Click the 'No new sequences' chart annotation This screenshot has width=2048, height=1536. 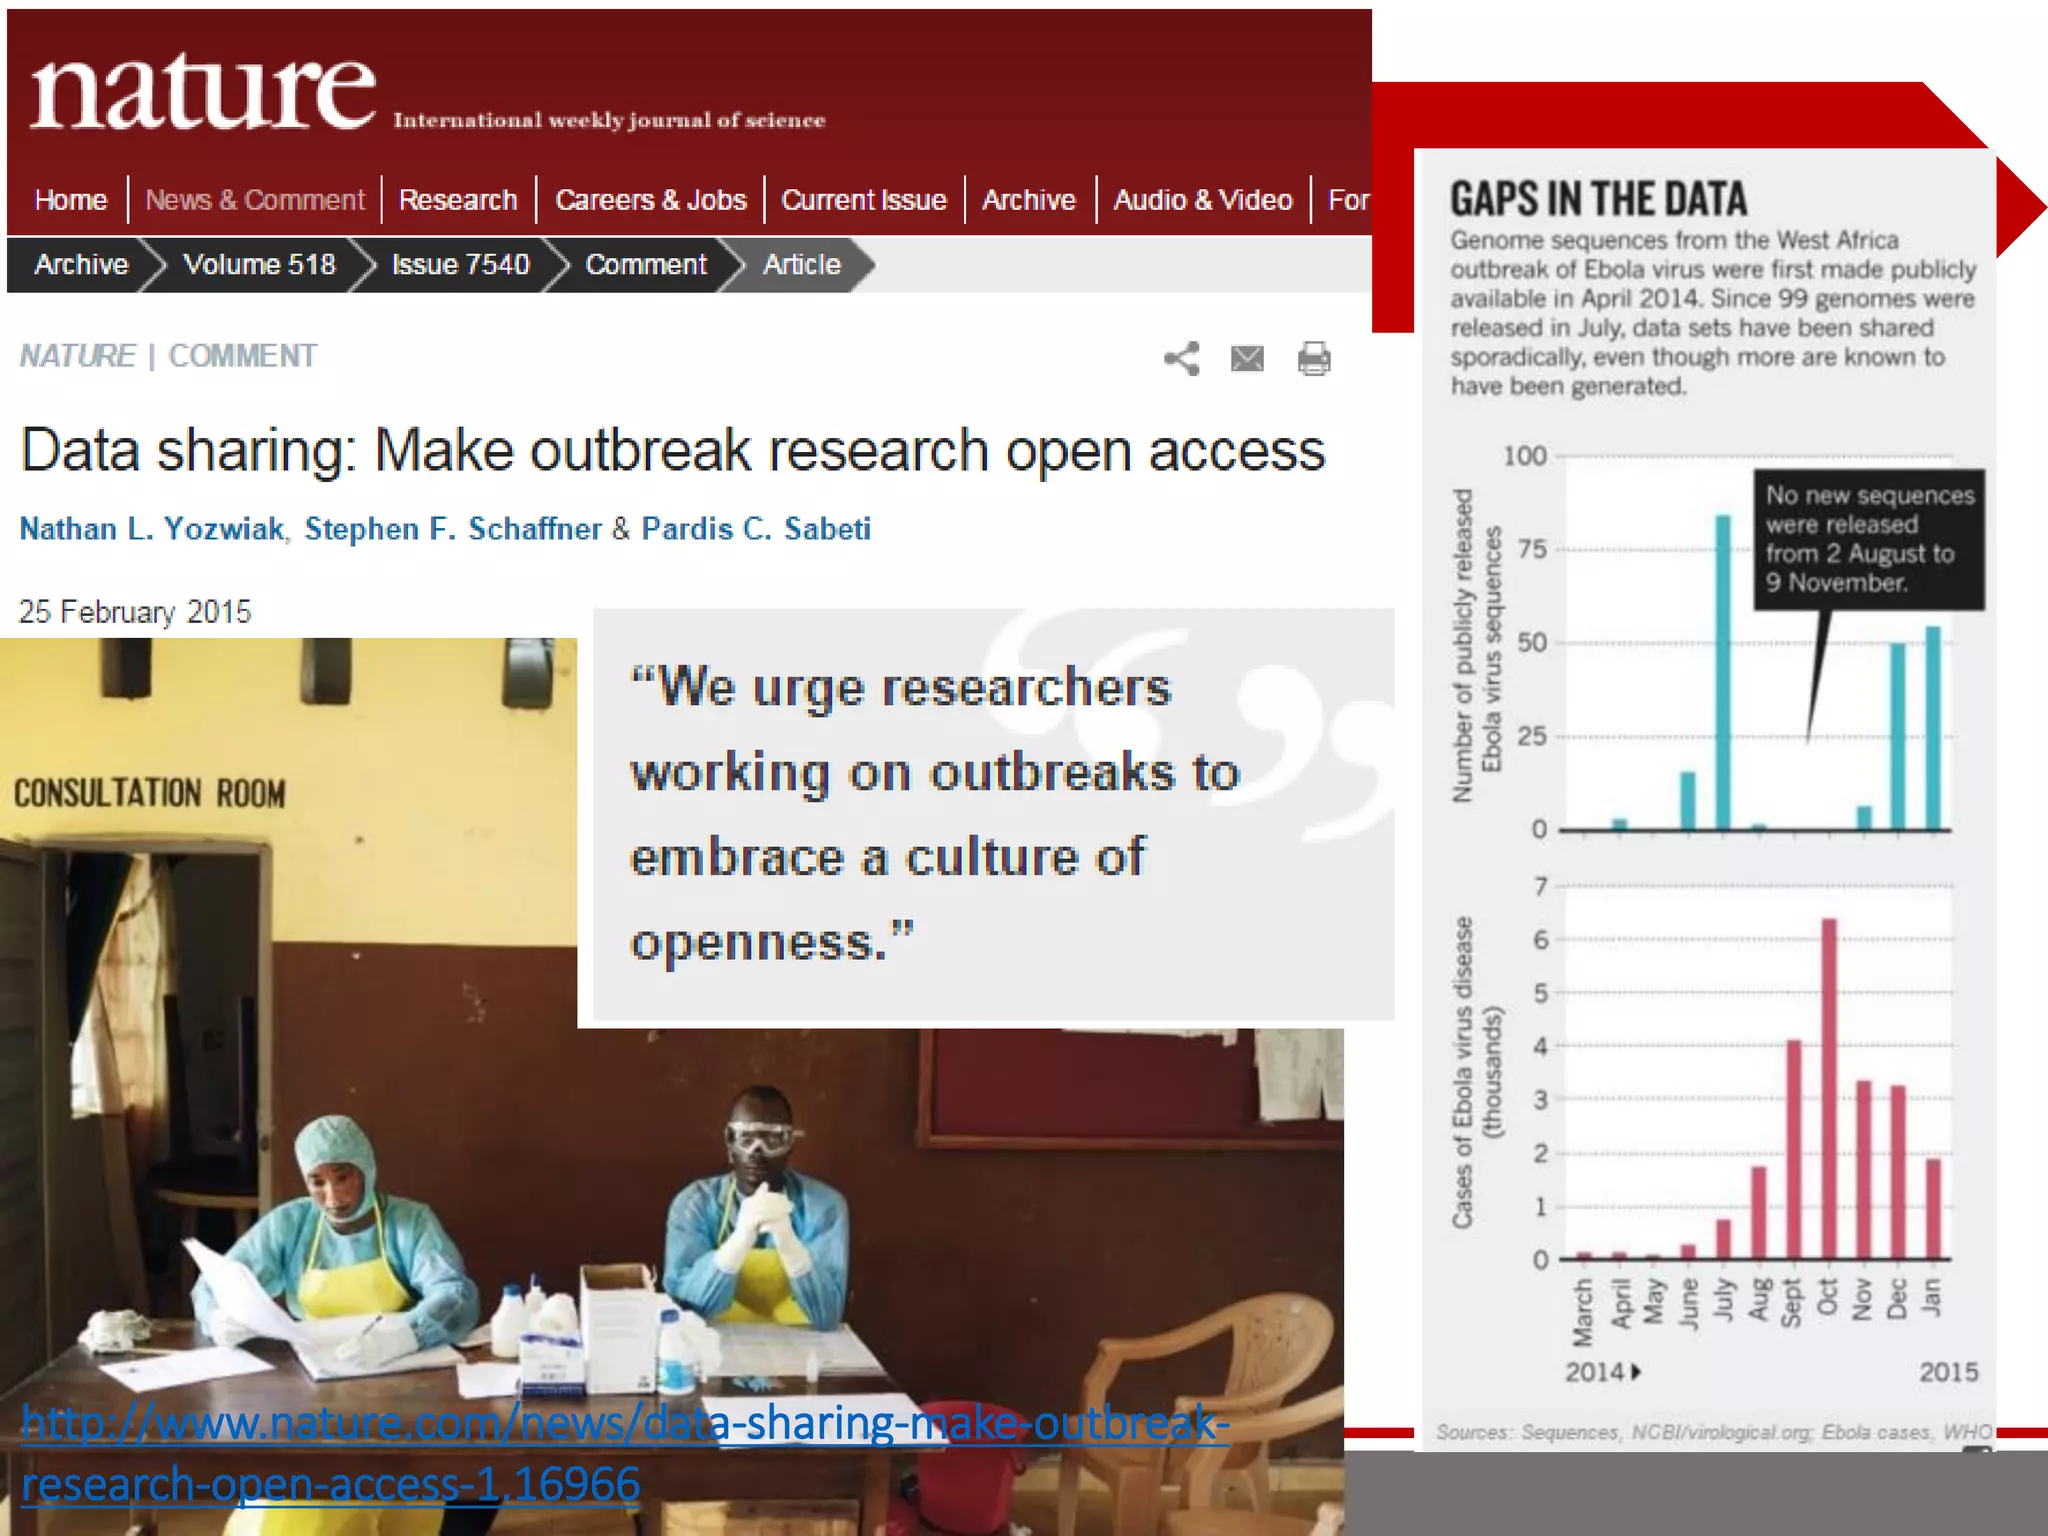point(1869,539)
